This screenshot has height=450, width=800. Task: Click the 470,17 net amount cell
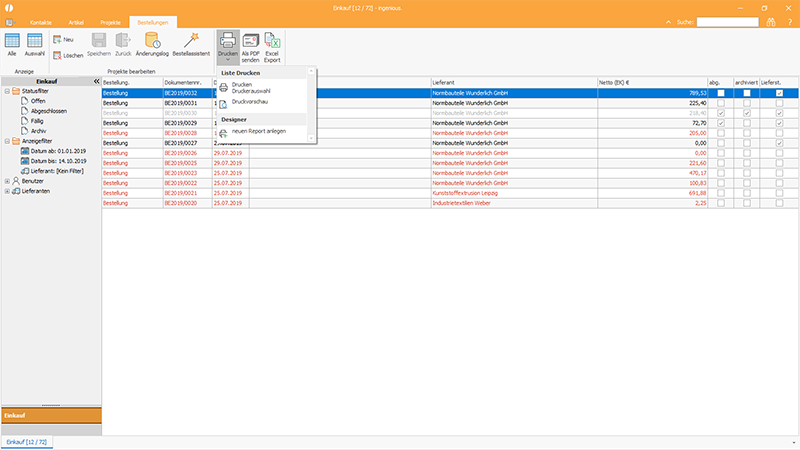pos(653,173)
